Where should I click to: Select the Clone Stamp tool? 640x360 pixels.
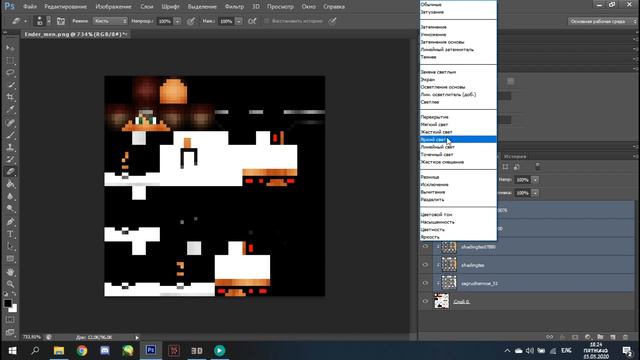(x=10, y=147)
